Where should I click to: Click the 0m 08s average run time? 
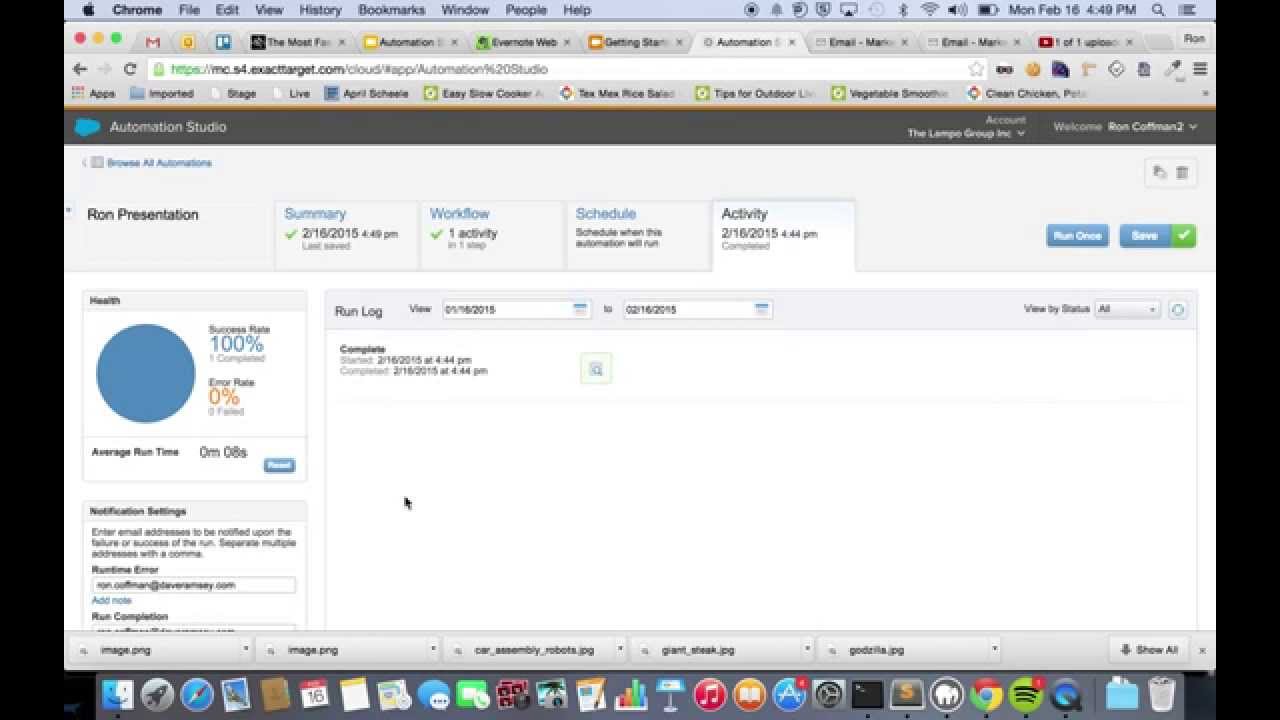pos(223,452)
